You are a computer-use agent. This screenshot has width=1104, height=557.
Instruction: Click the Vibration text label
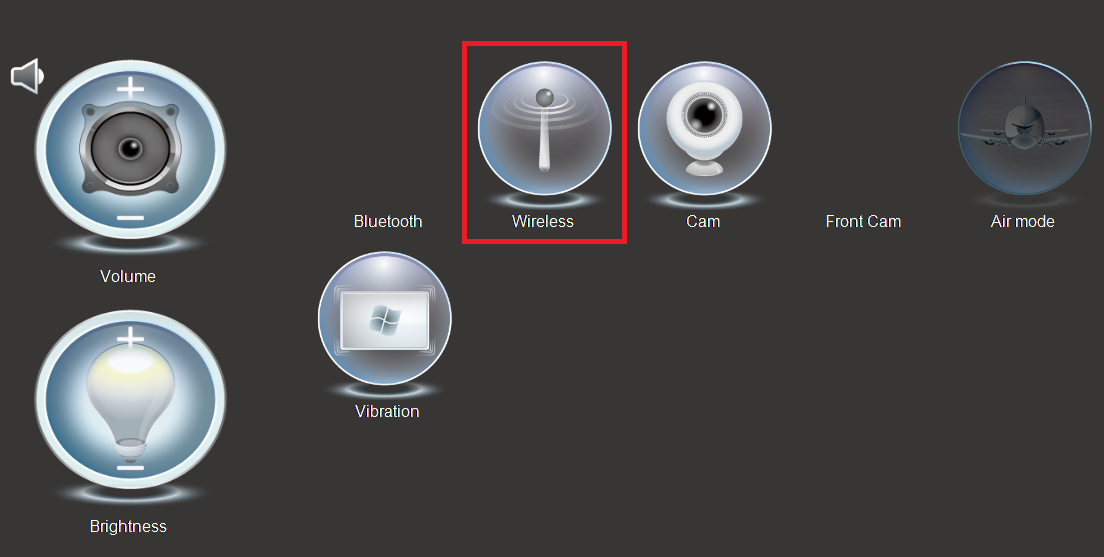[x=387, y=411]
